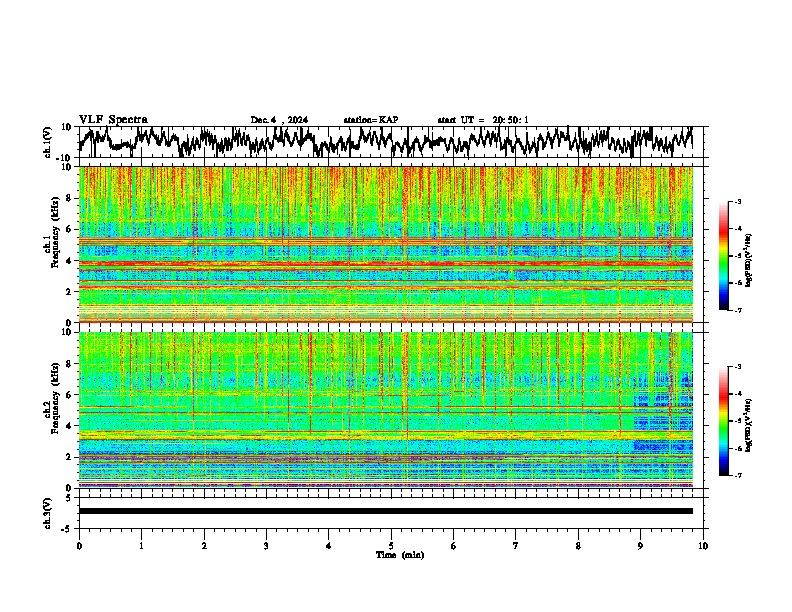The height and width of the screenshot is (612, 792).
Task: Click the '6' tick on the time axis
Action: (454, 546)
